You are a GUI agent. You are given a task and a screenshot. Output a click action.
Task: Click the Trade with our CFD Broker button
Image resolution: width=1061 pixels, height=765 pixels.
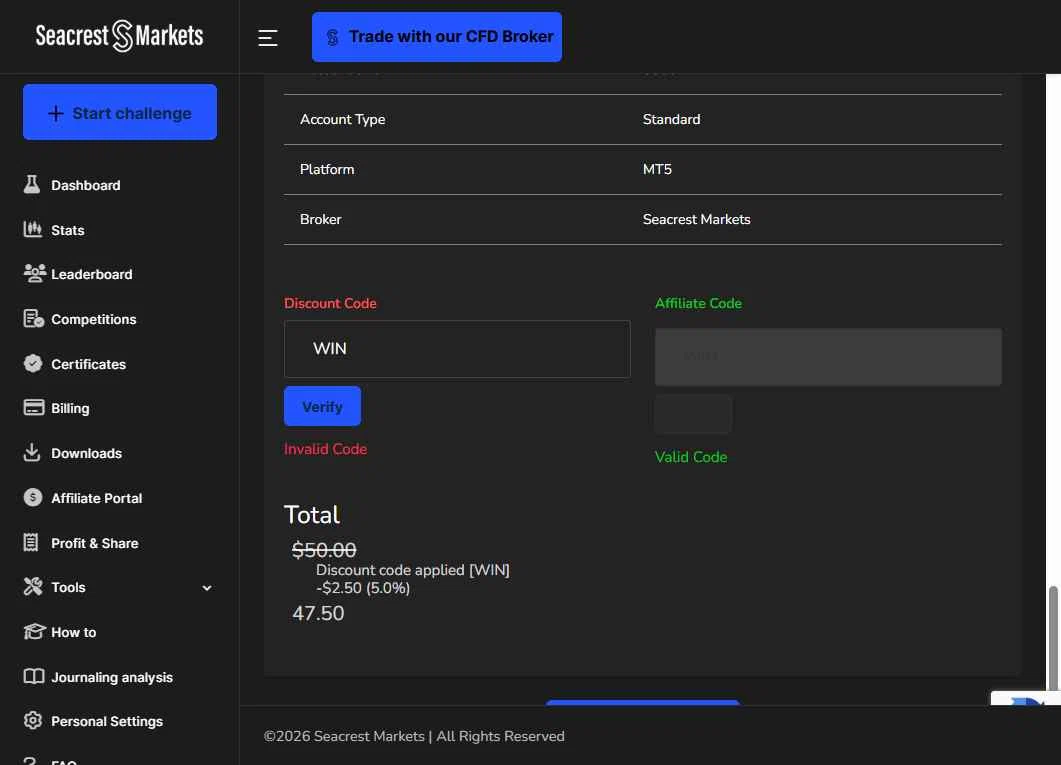coord(436,37)
